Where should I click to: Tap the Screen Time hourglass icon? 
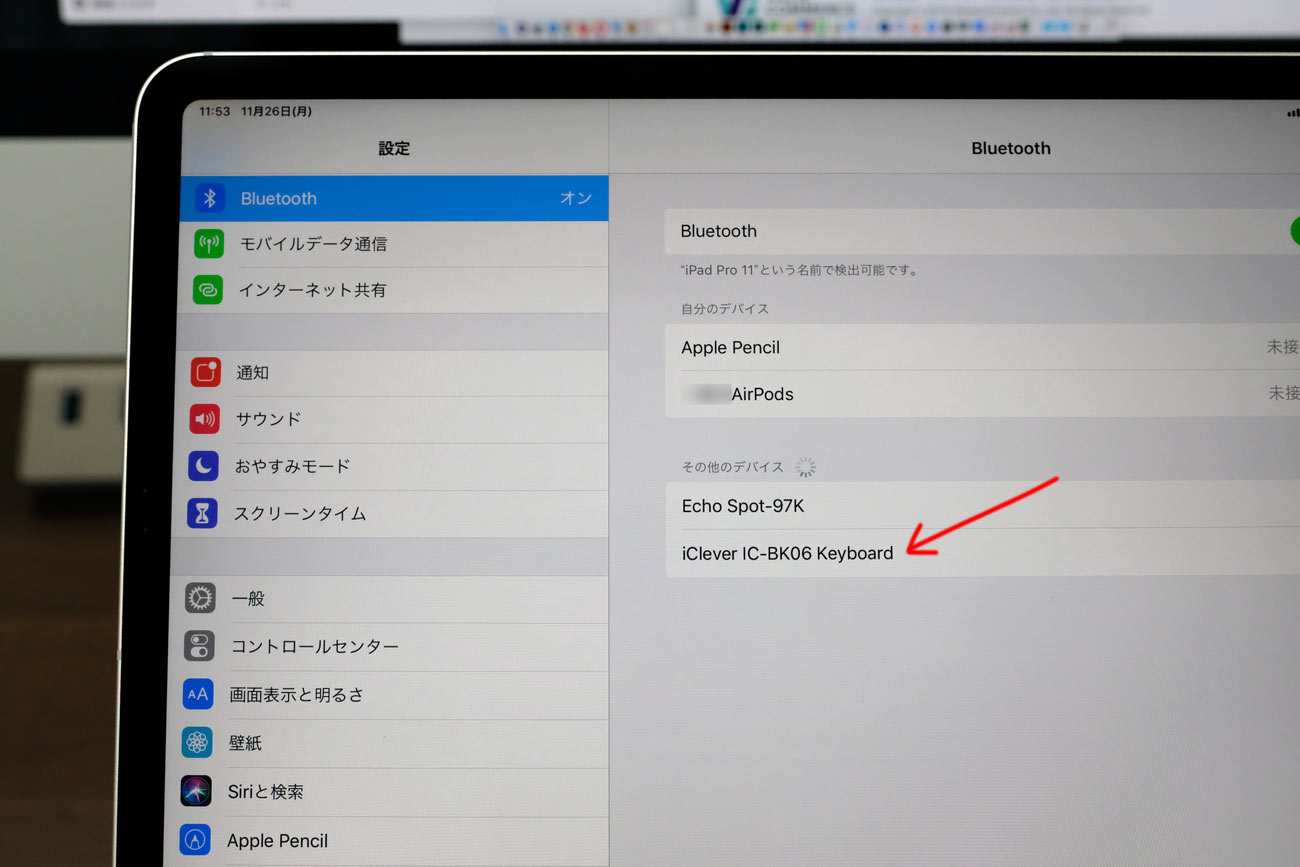[x=202, y=513]
